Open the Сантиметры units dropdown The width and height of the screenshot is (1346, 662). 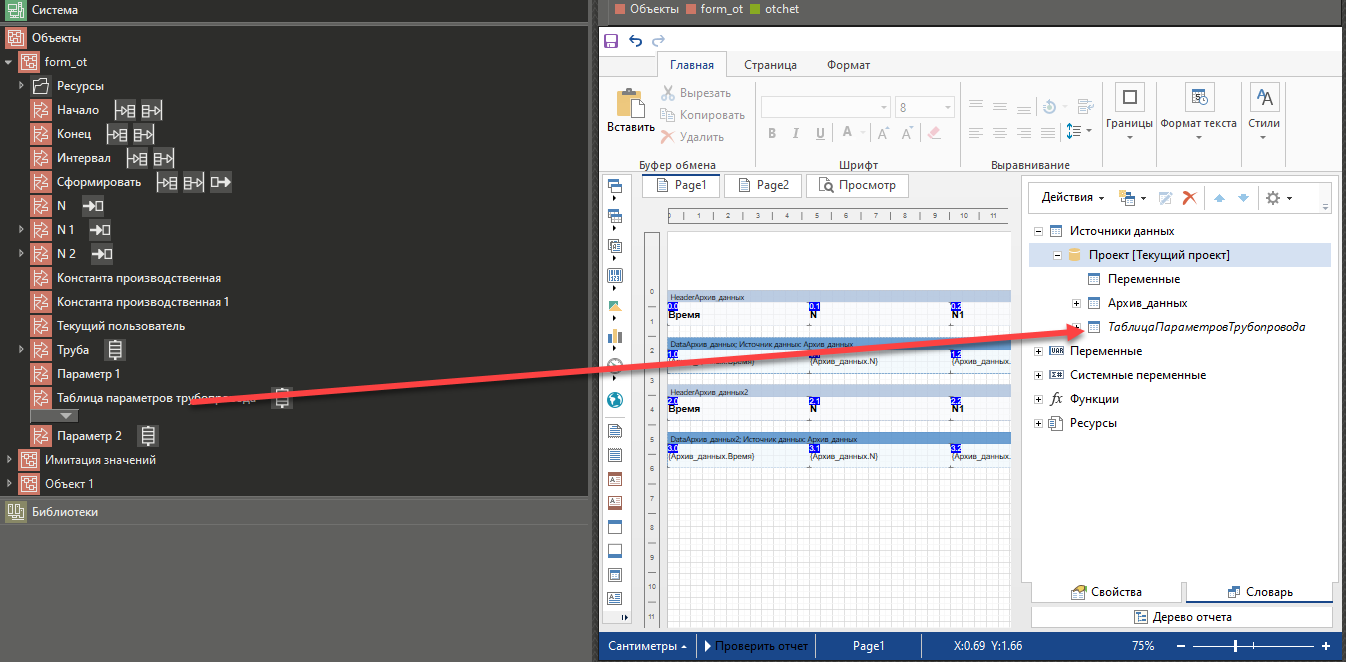click(647, 646)
